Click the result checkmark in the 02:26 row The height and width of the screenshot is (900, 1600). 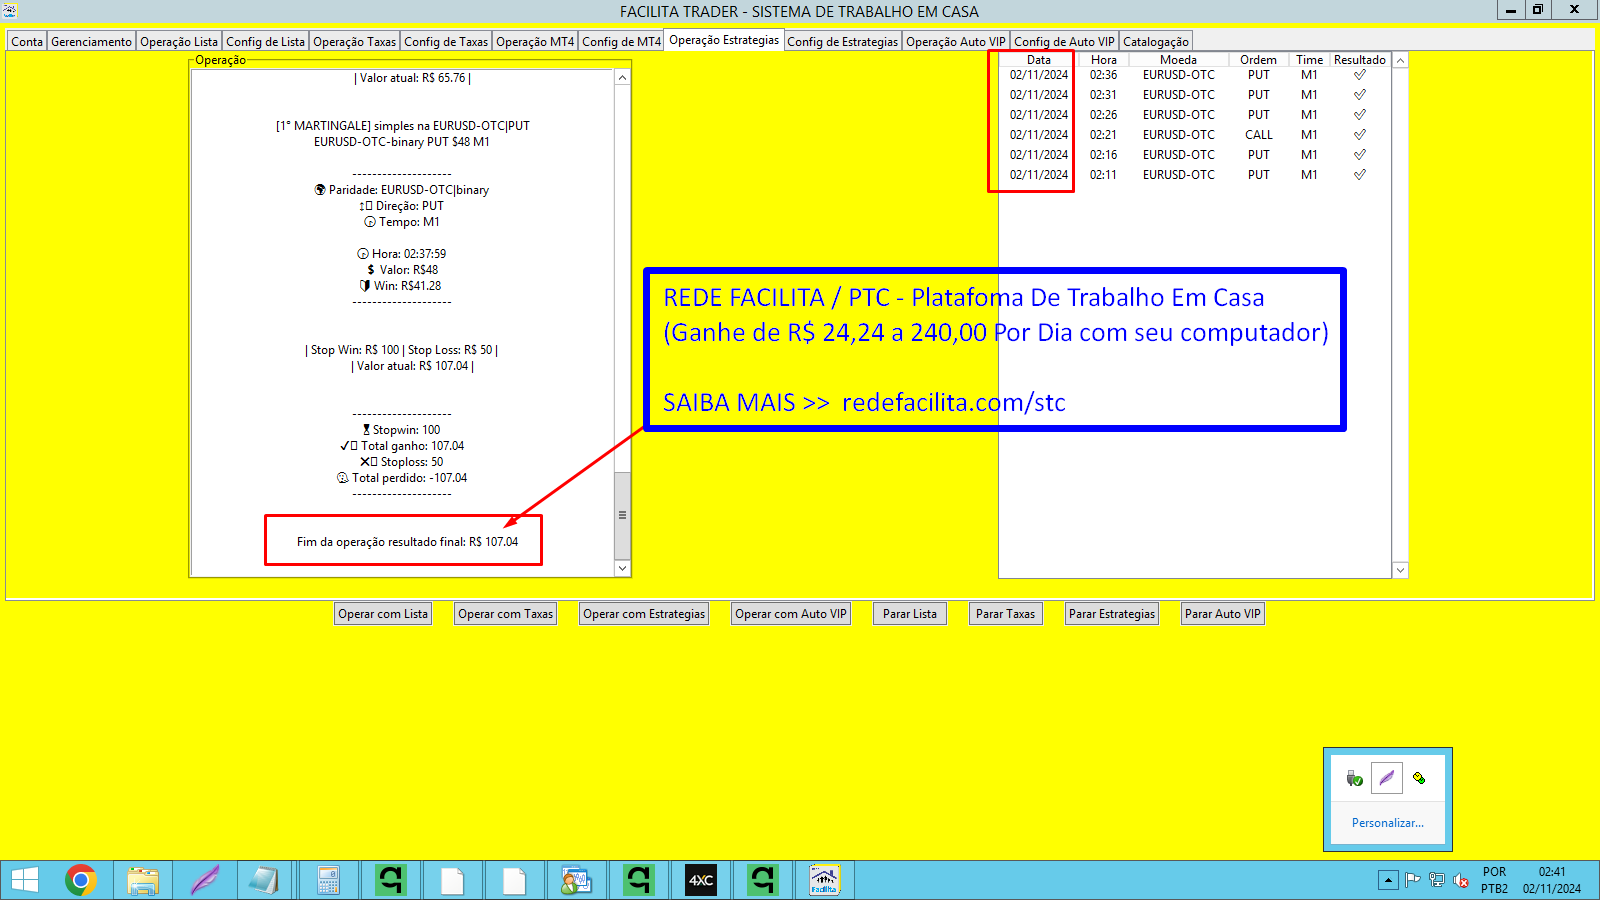pos(1360,115)
